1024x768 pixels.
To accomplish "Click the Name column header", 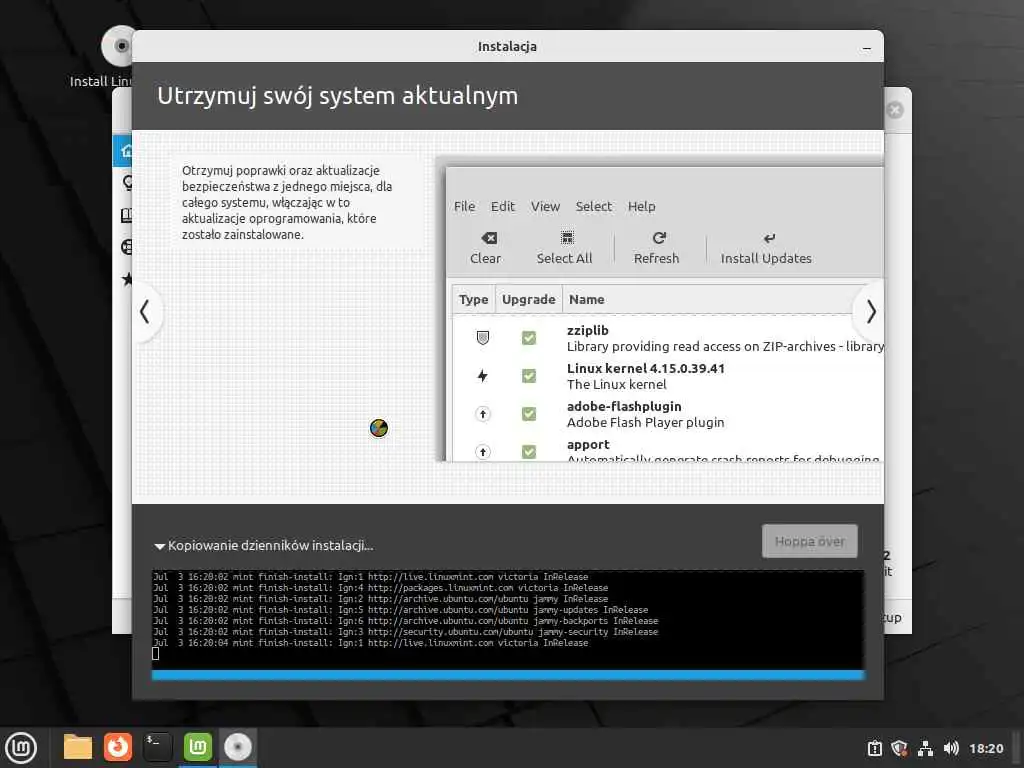I will [x=586, y=300].
